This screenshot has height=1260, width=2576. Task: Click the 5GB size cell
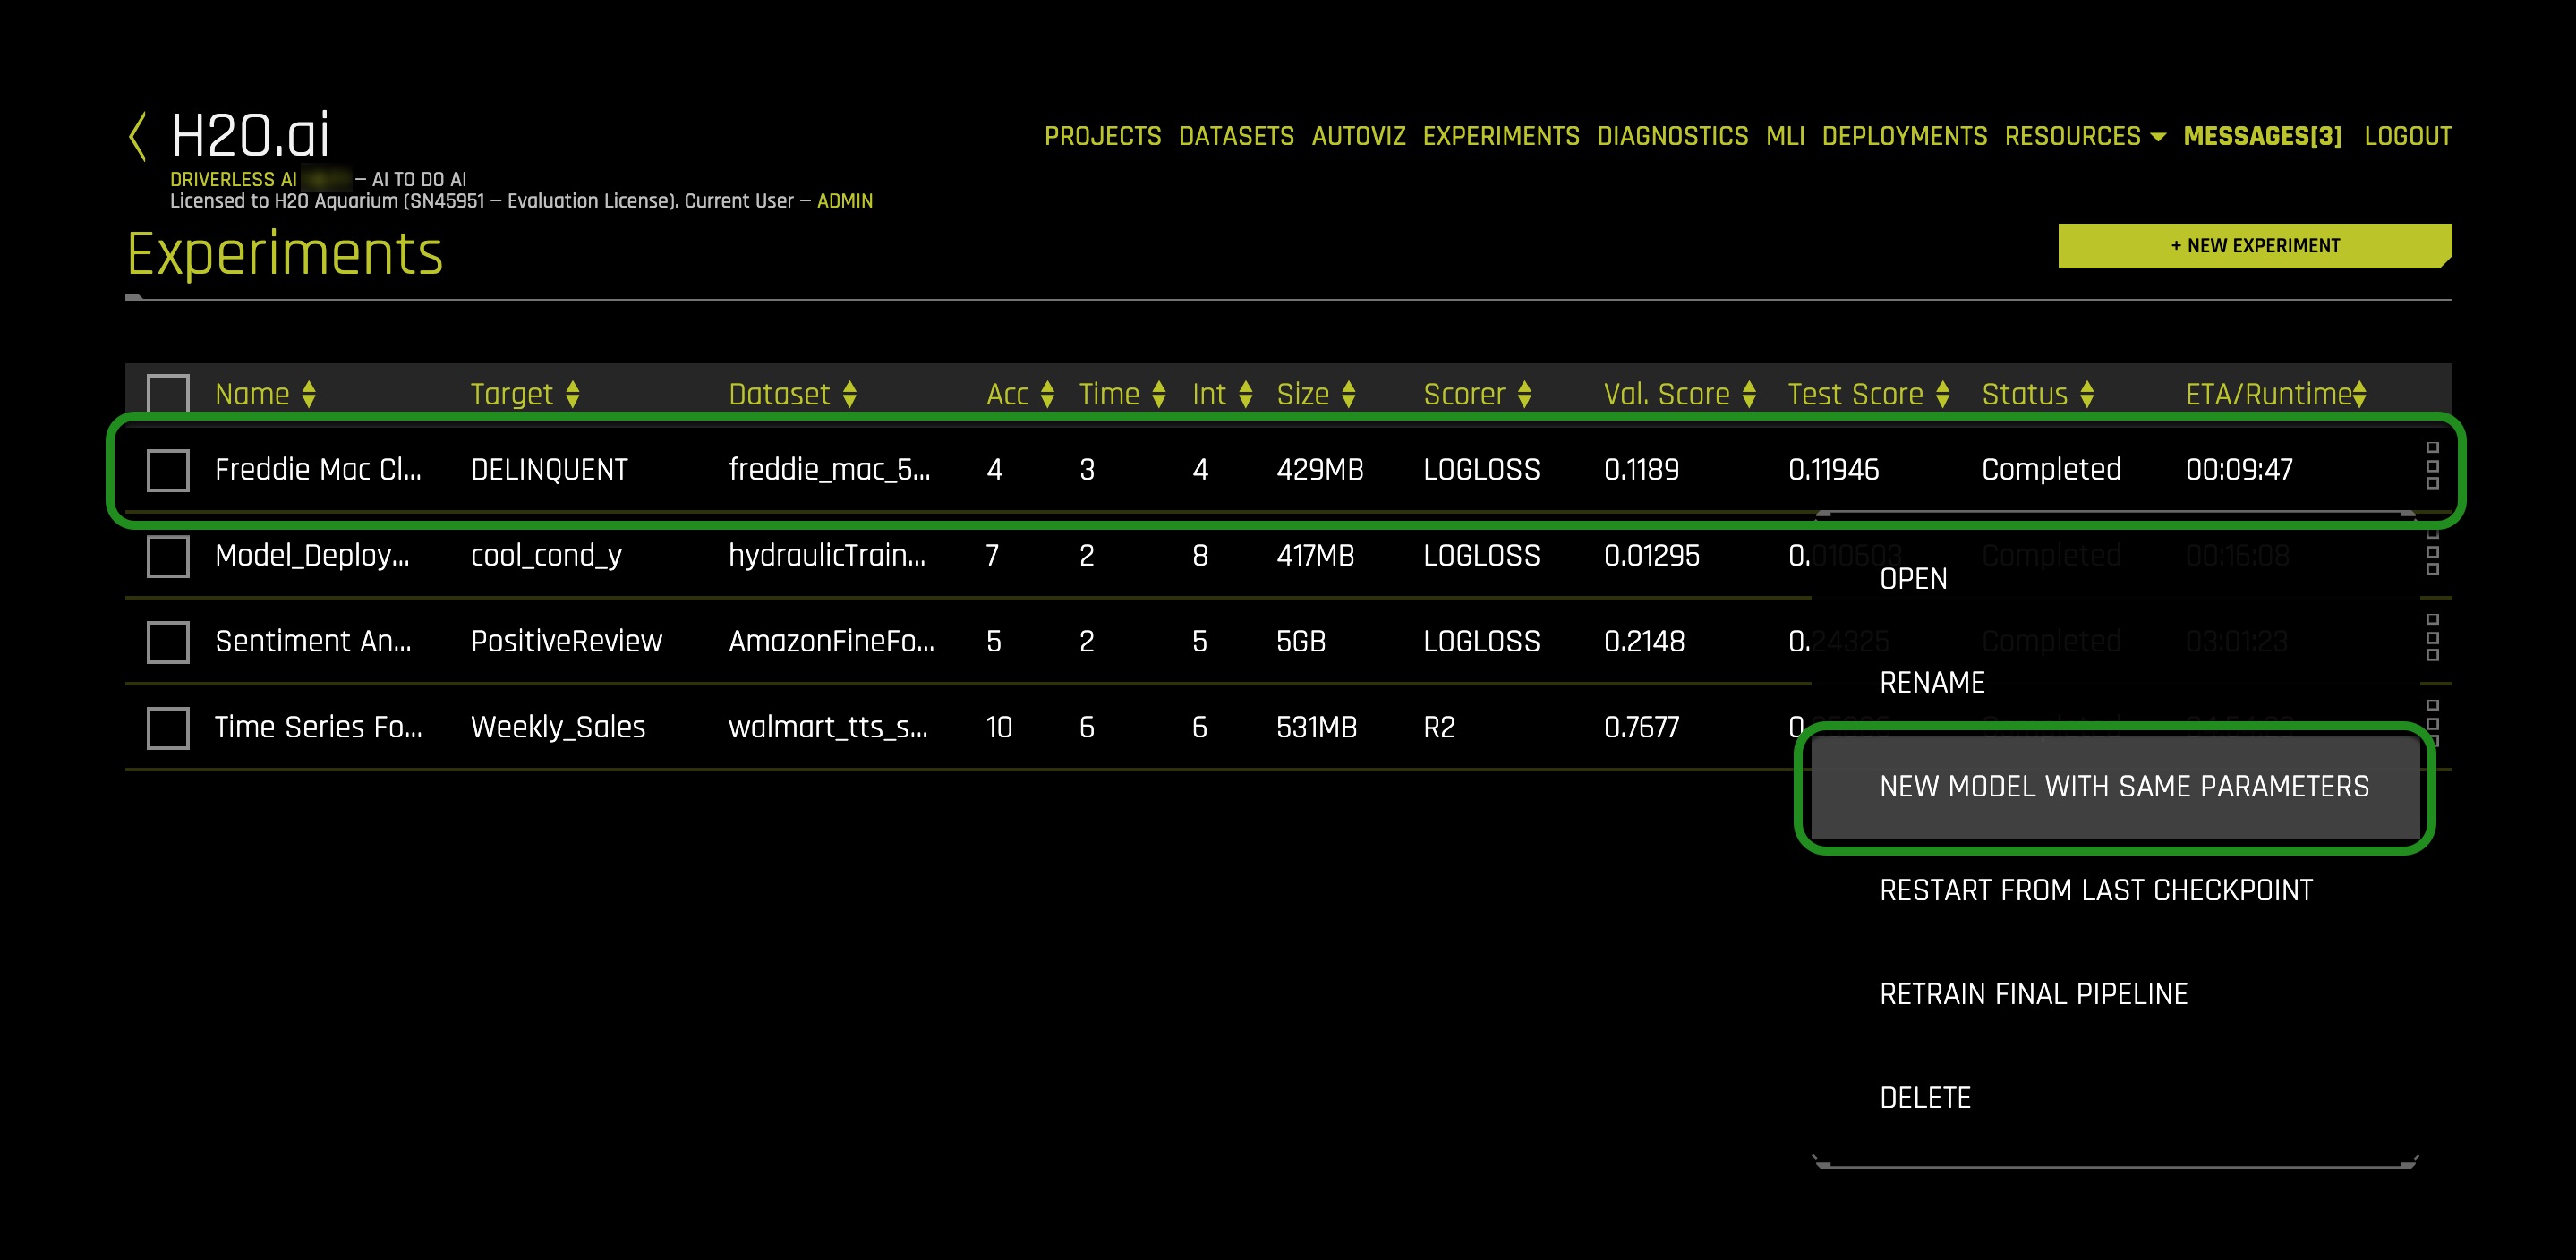pos(1300,642)
